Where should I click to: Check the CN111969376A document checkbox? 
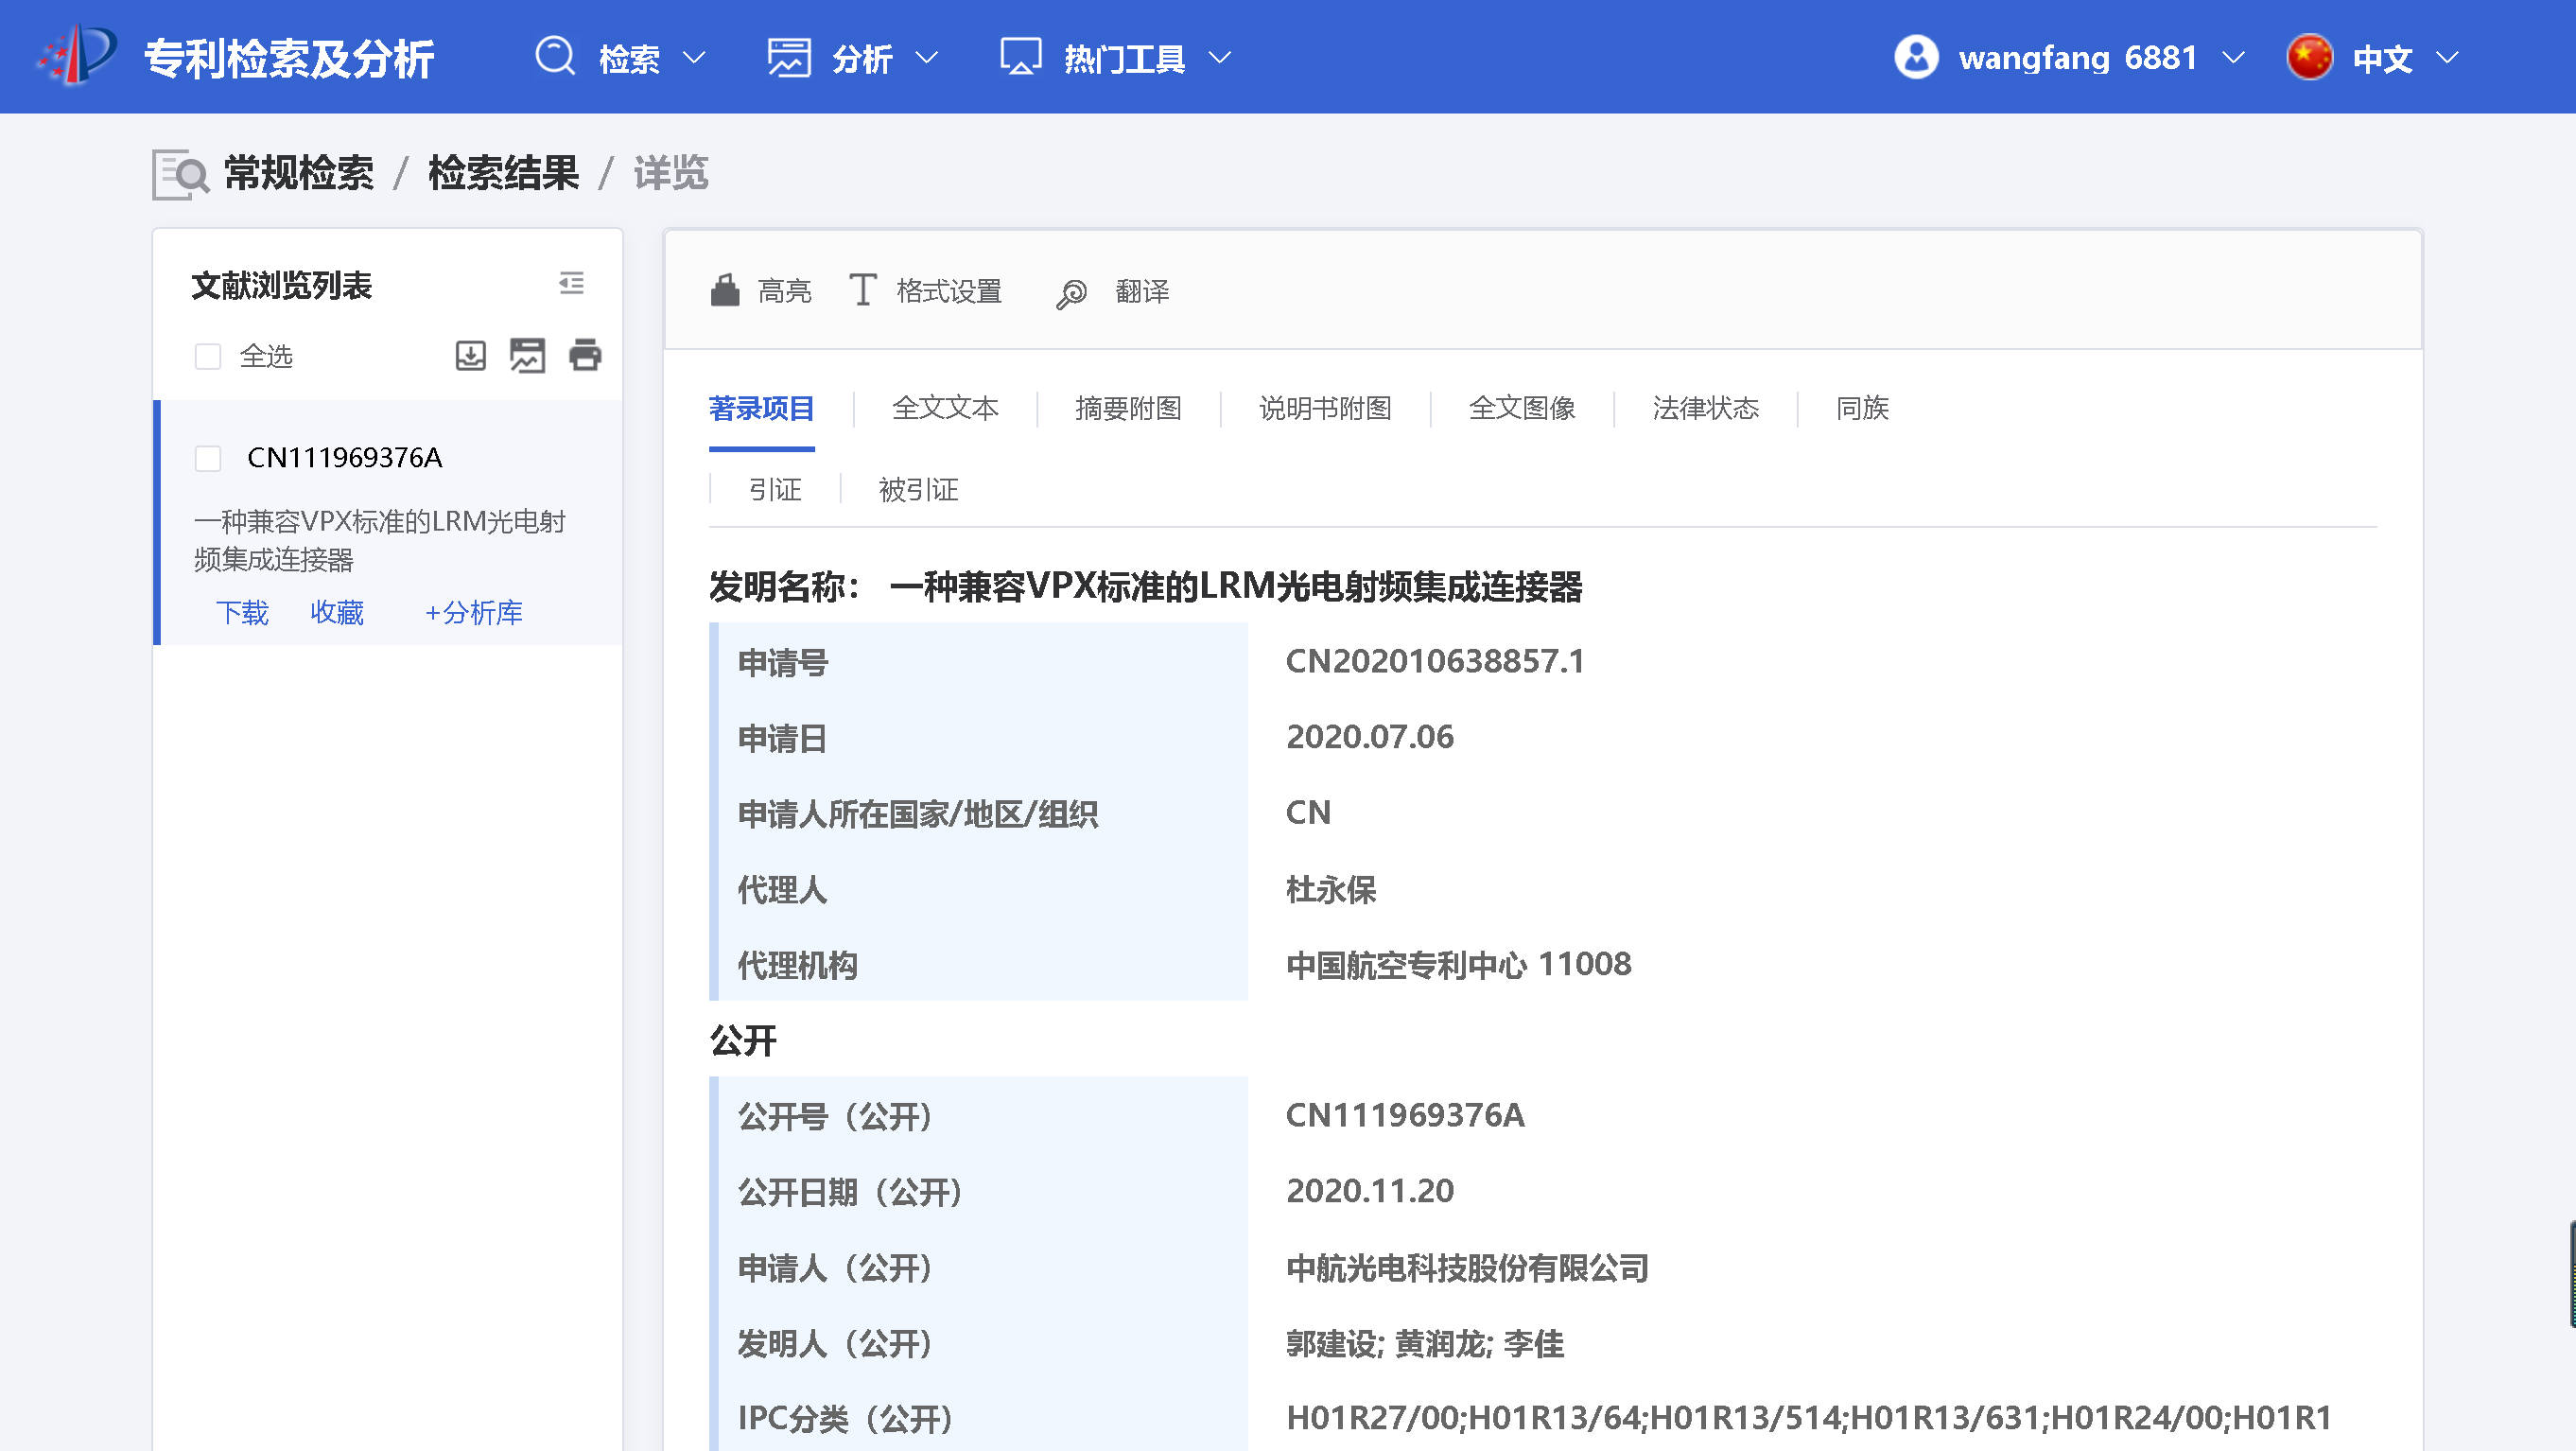[208, 459]
